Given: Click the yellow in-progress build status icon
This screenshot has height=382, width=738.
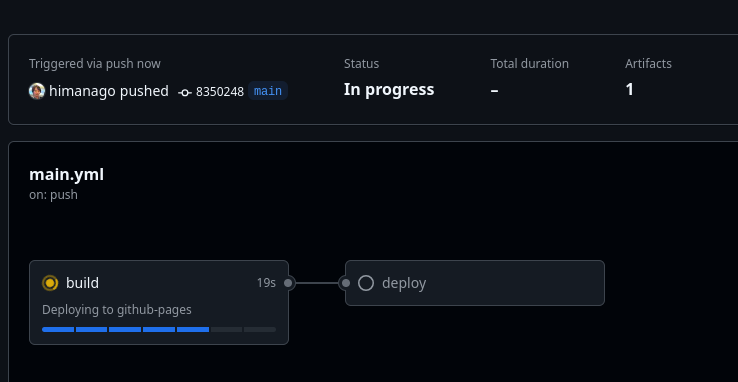Looking at the screenshot, I should click(50, 283).
